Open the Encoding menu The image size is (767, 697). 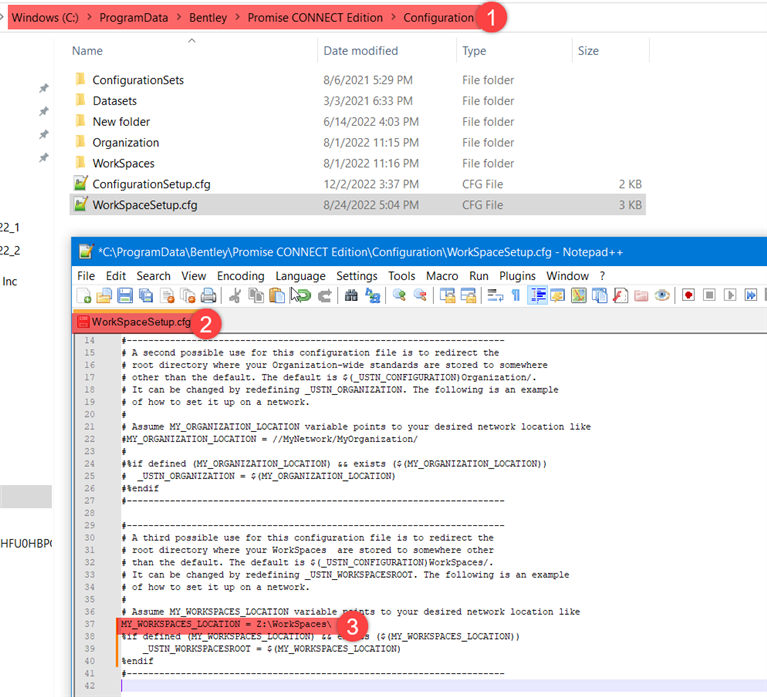click(x=240, y=276)
